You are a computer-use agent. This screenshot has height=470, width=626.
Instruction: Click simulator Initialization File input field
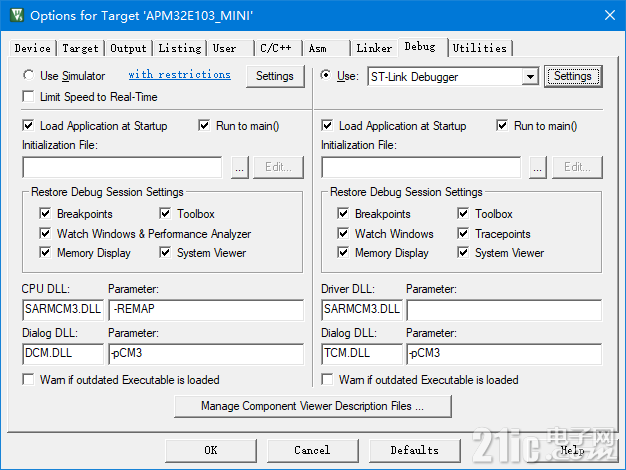click(122, 167)
